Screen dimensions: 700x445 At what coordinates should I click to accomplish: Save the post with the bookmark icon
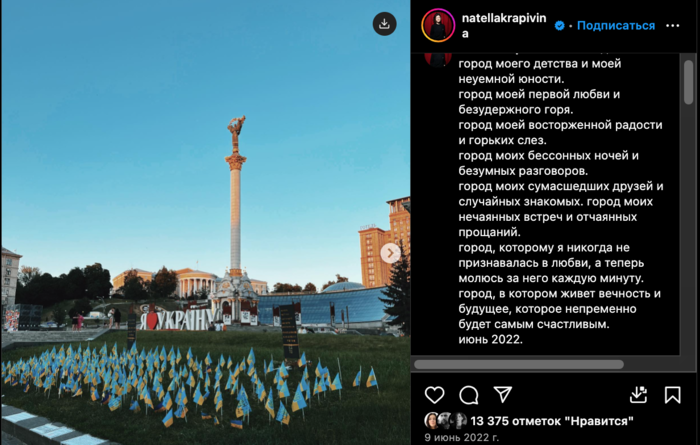[x=672, y=395]
